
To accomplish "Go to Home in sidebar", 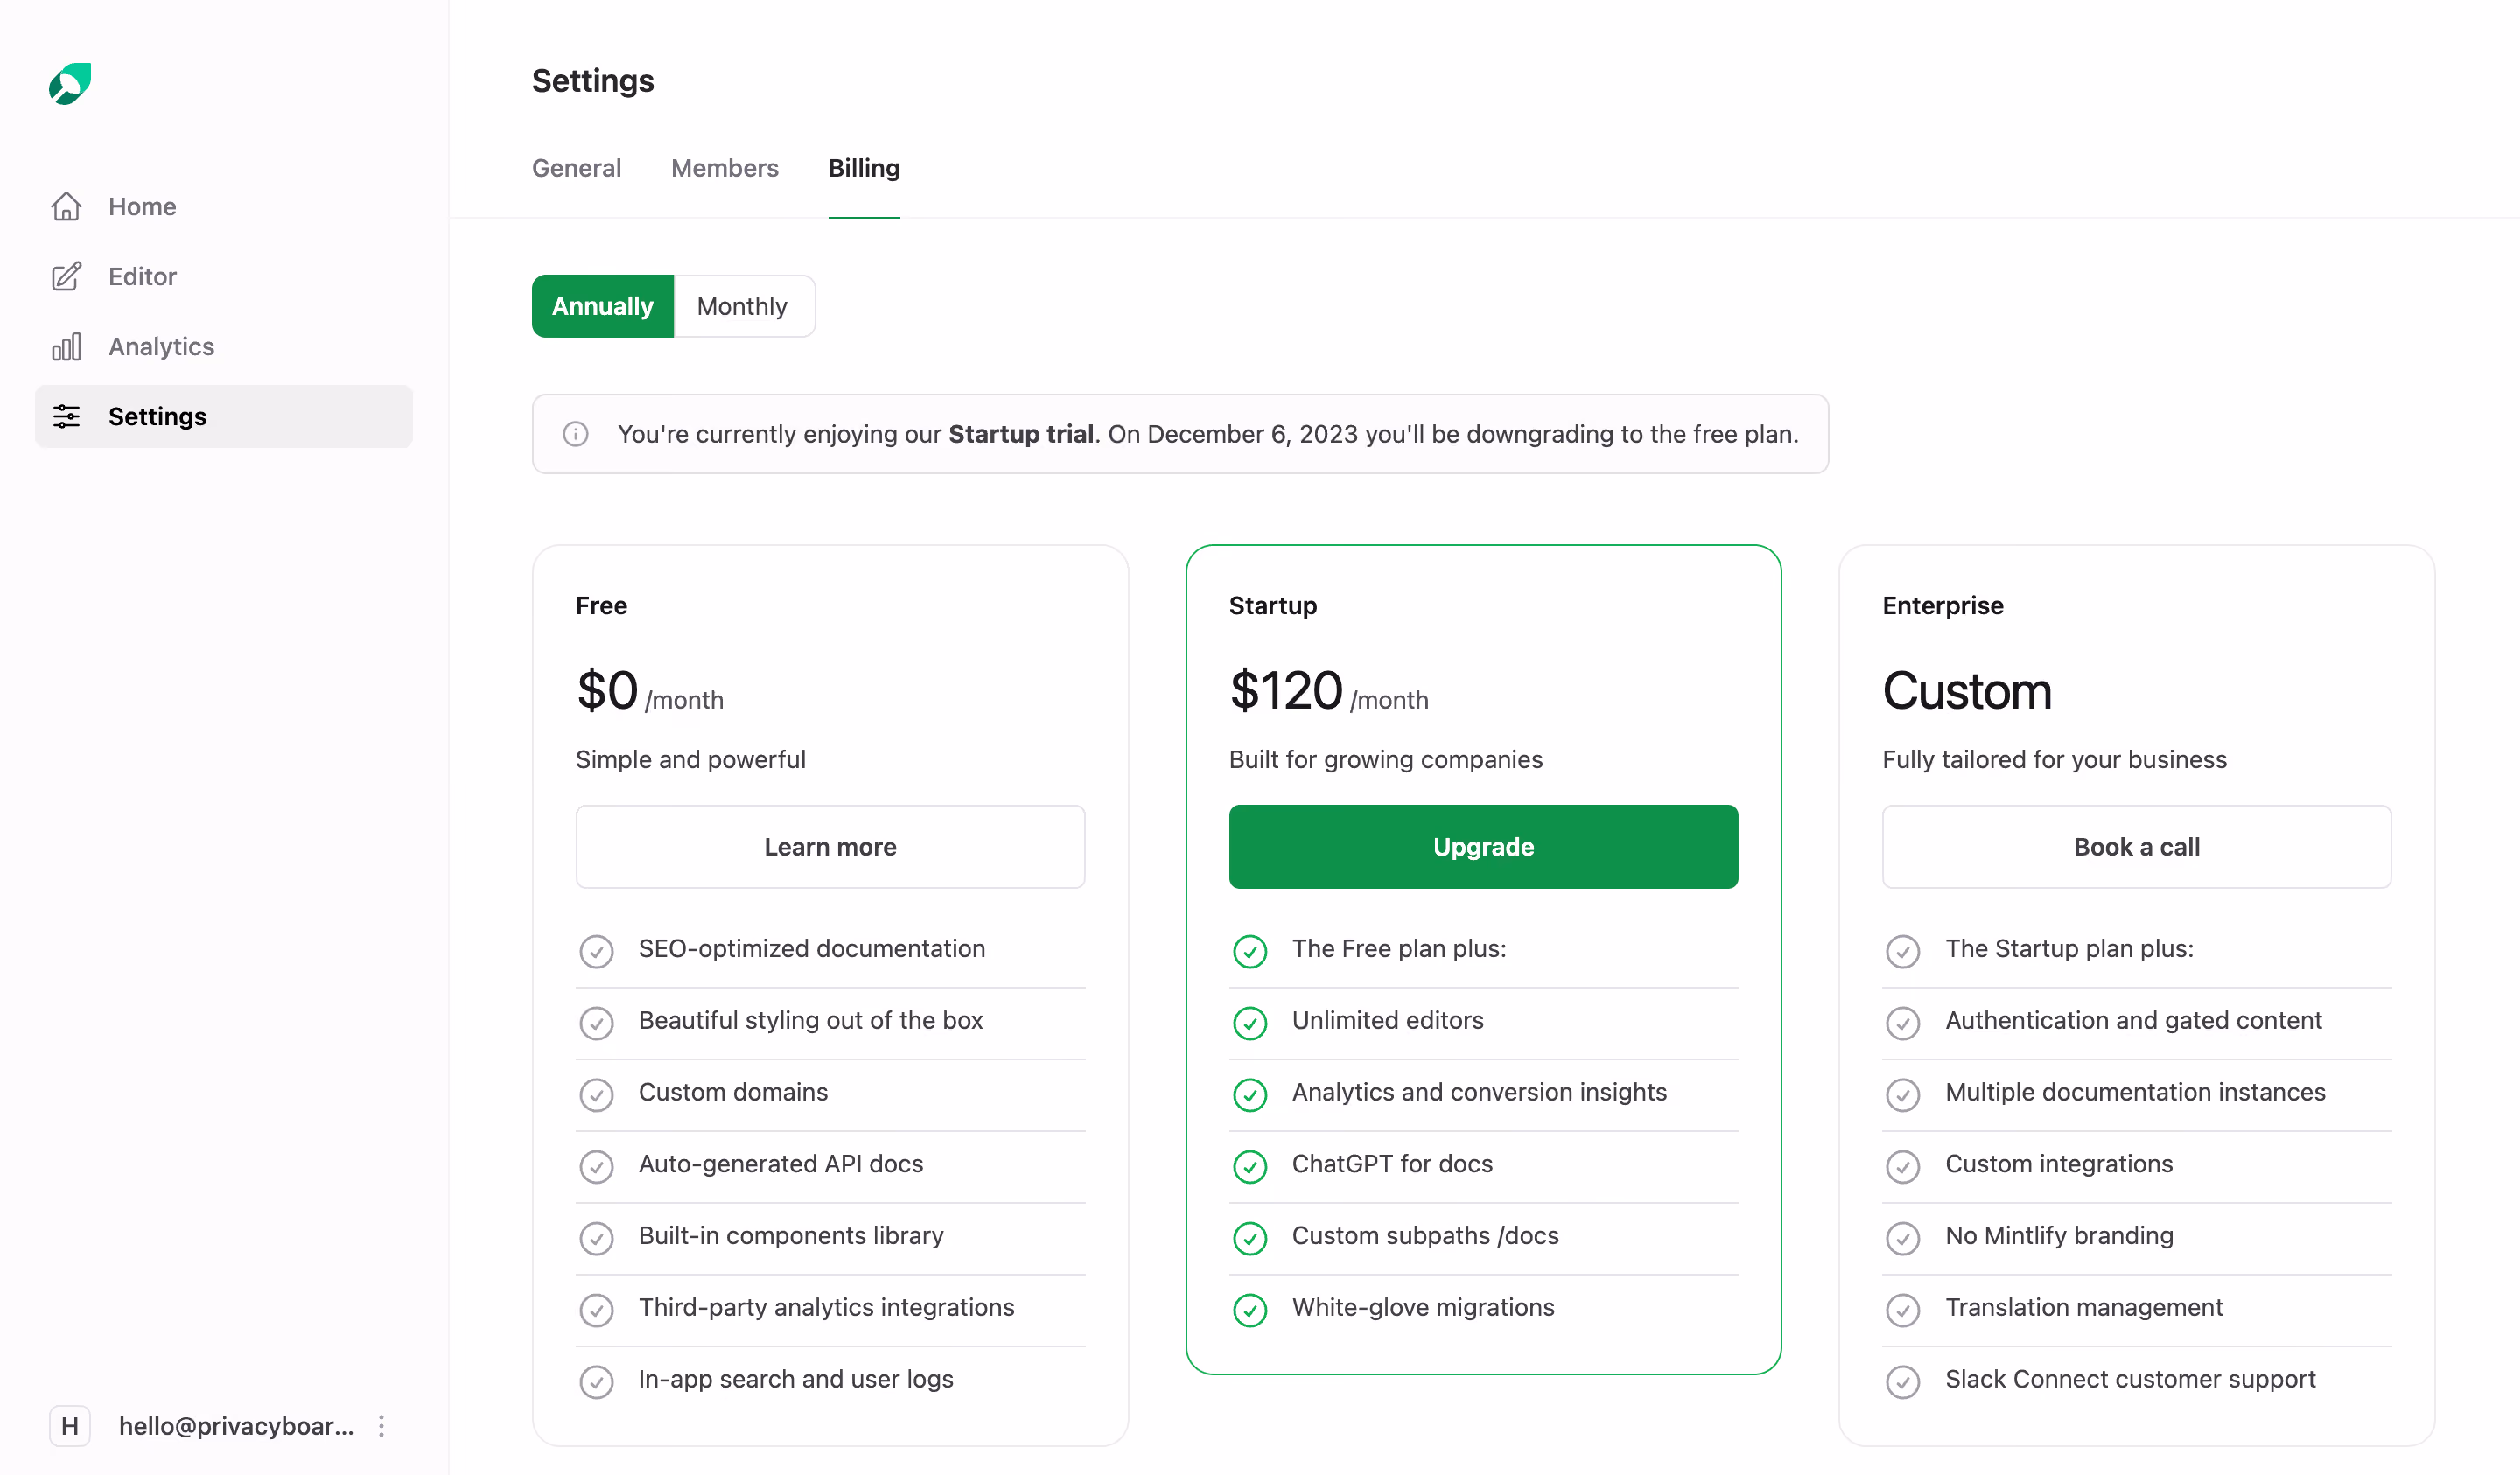I will 224,206.
